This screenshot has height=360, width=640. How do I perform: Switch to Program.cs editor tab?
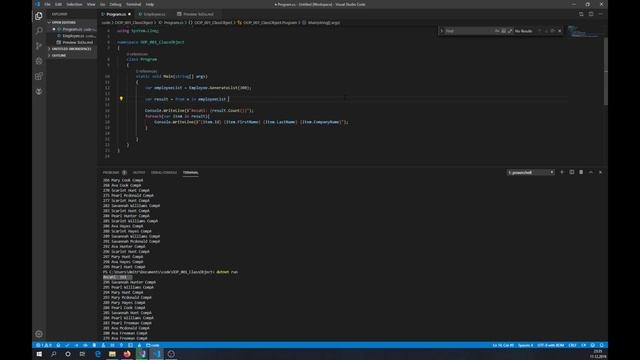116,14
